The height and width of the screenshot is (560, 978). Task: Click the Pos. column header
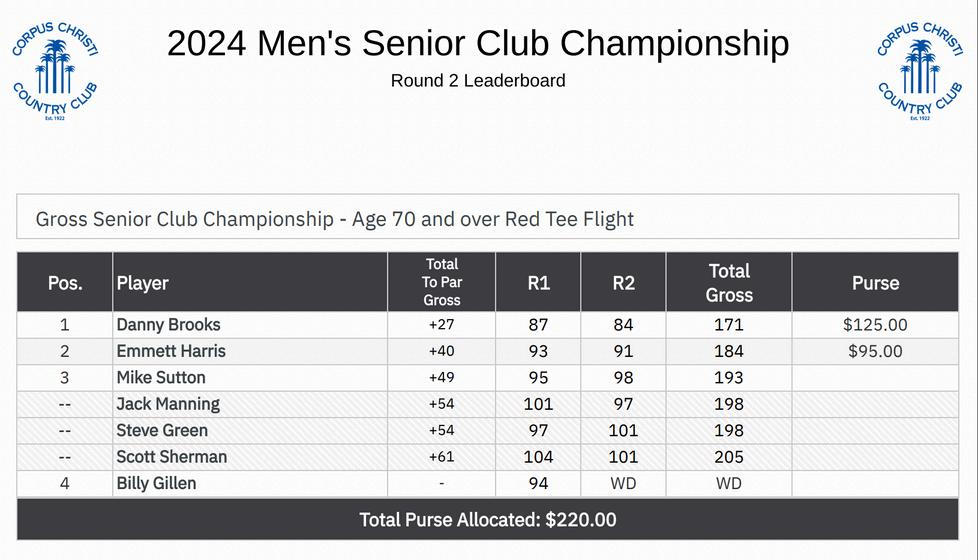coord(65,283)
